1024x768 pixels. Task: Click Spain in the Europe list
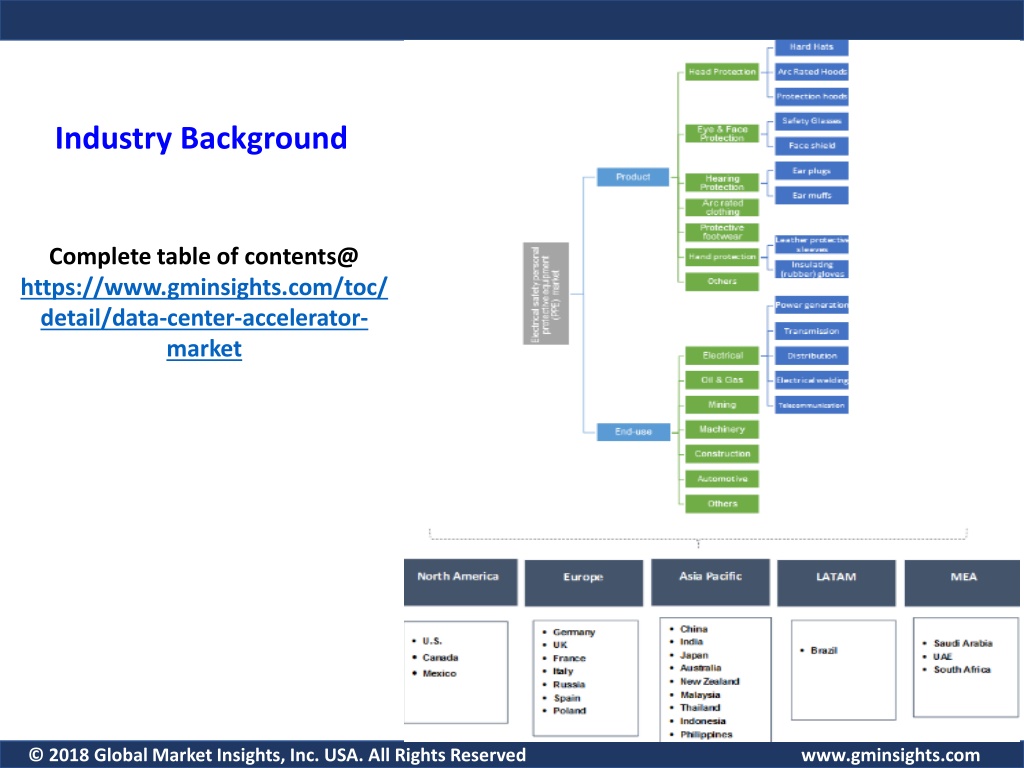(567, 698)
